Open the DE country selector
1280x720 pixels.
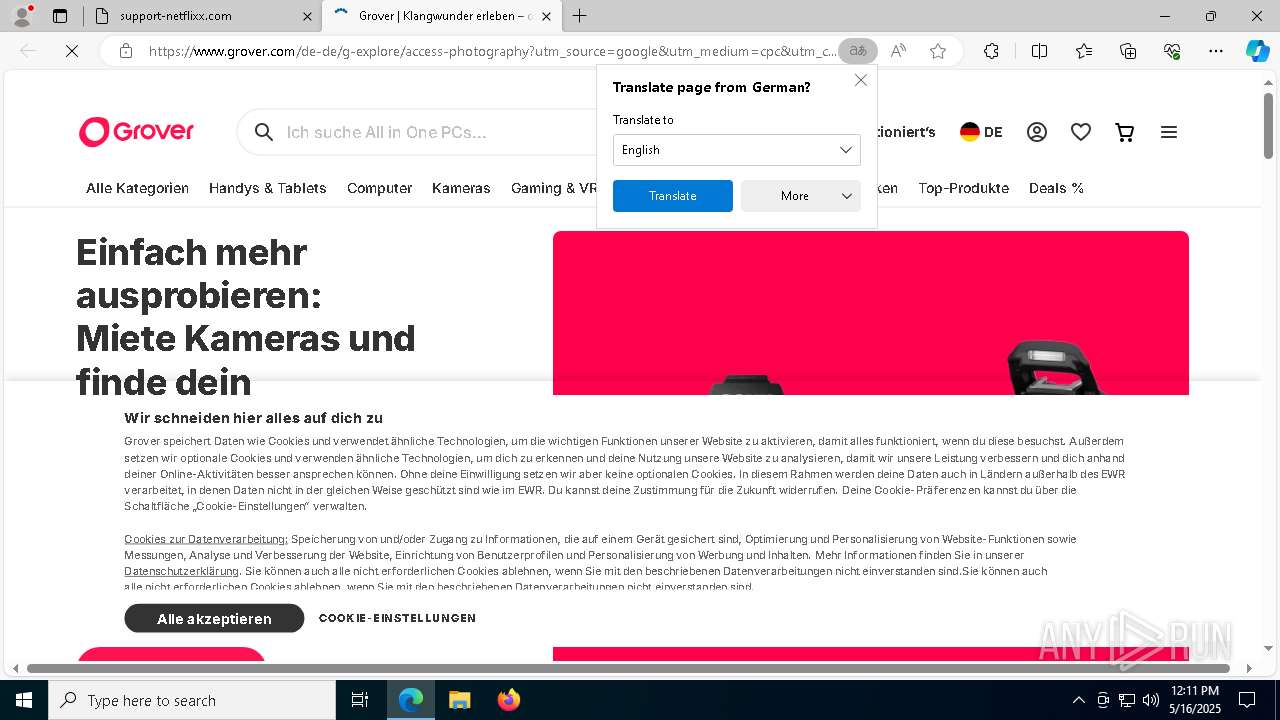[981, 132]
